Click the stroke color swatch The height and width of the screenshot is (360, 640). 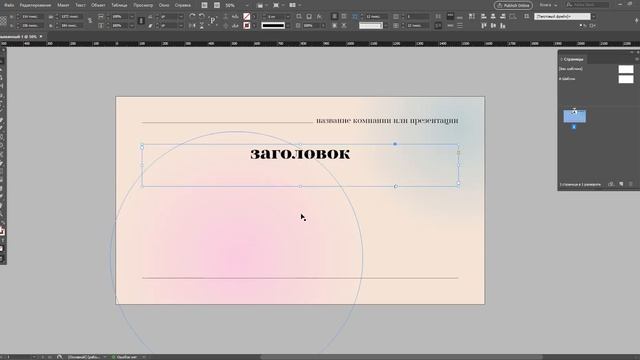tap(247, 25)
